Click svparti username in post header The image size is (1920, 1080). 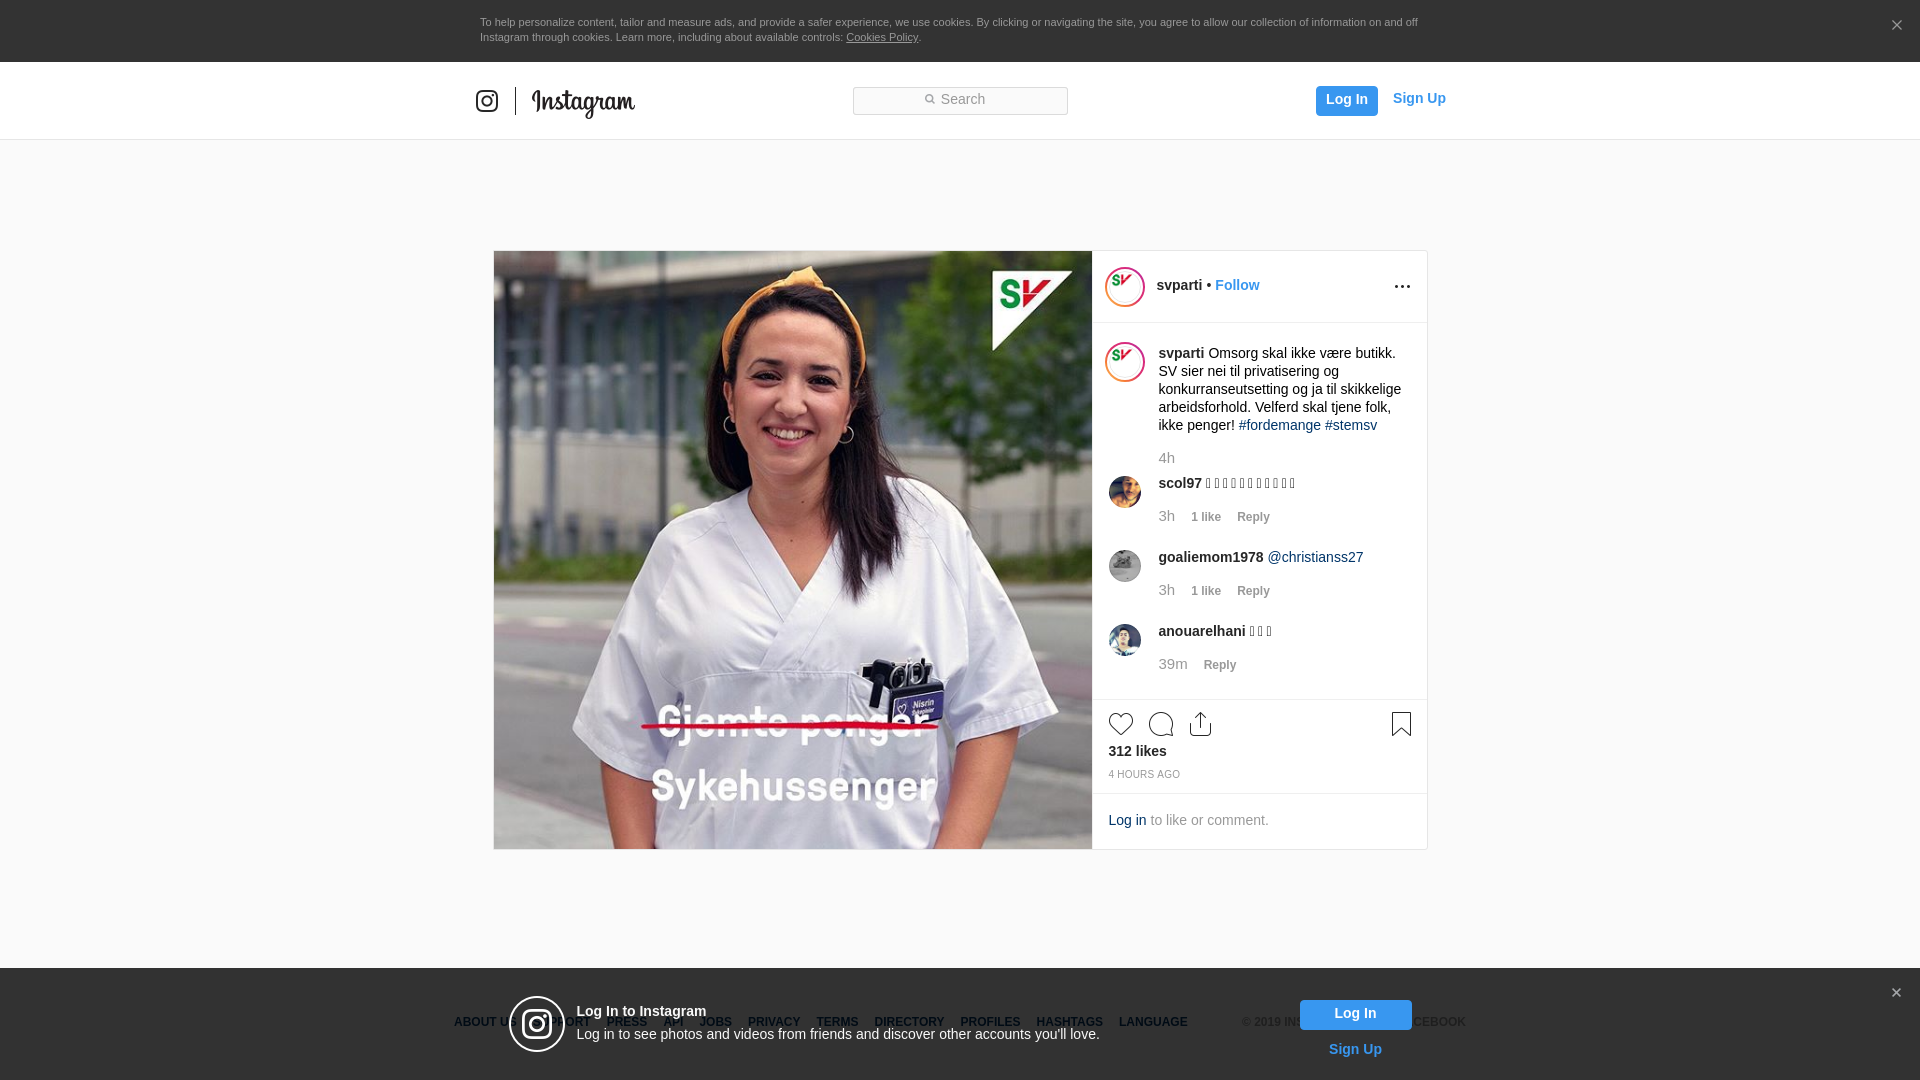(1179, 285)
